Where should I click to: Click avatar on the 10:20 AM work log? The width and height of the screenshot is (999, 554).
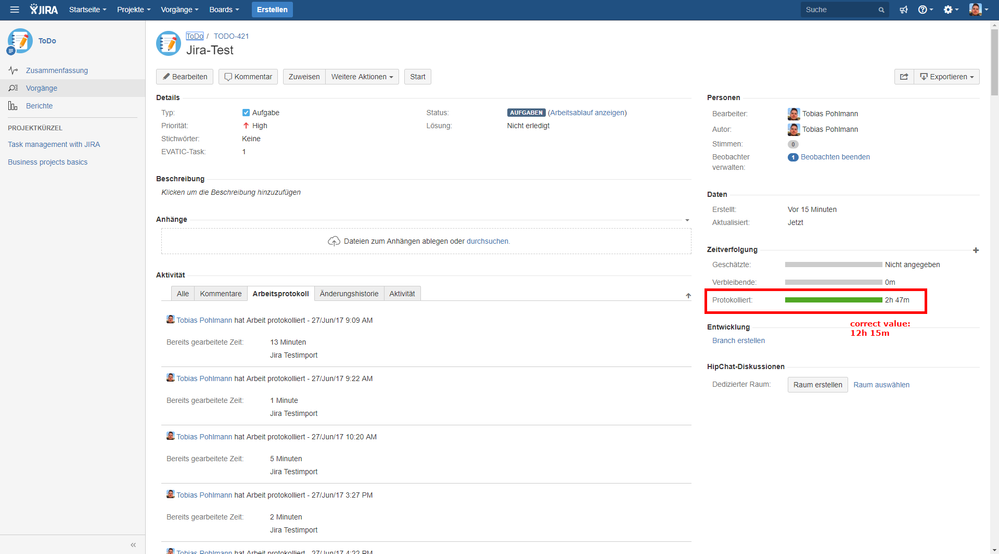pyautogui.click(x=170, y=436)
